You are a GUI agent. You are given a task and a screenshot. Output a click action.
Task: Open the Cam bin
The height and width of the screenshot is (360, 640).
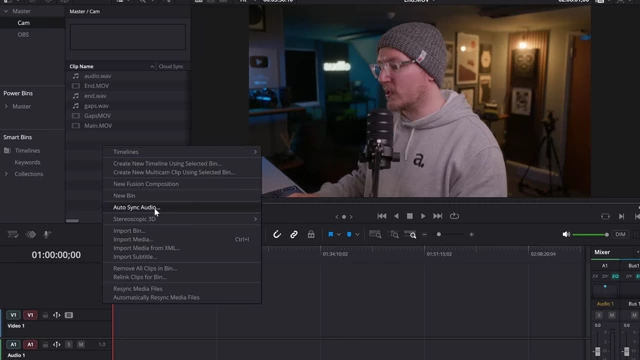[x=24, y=23]
